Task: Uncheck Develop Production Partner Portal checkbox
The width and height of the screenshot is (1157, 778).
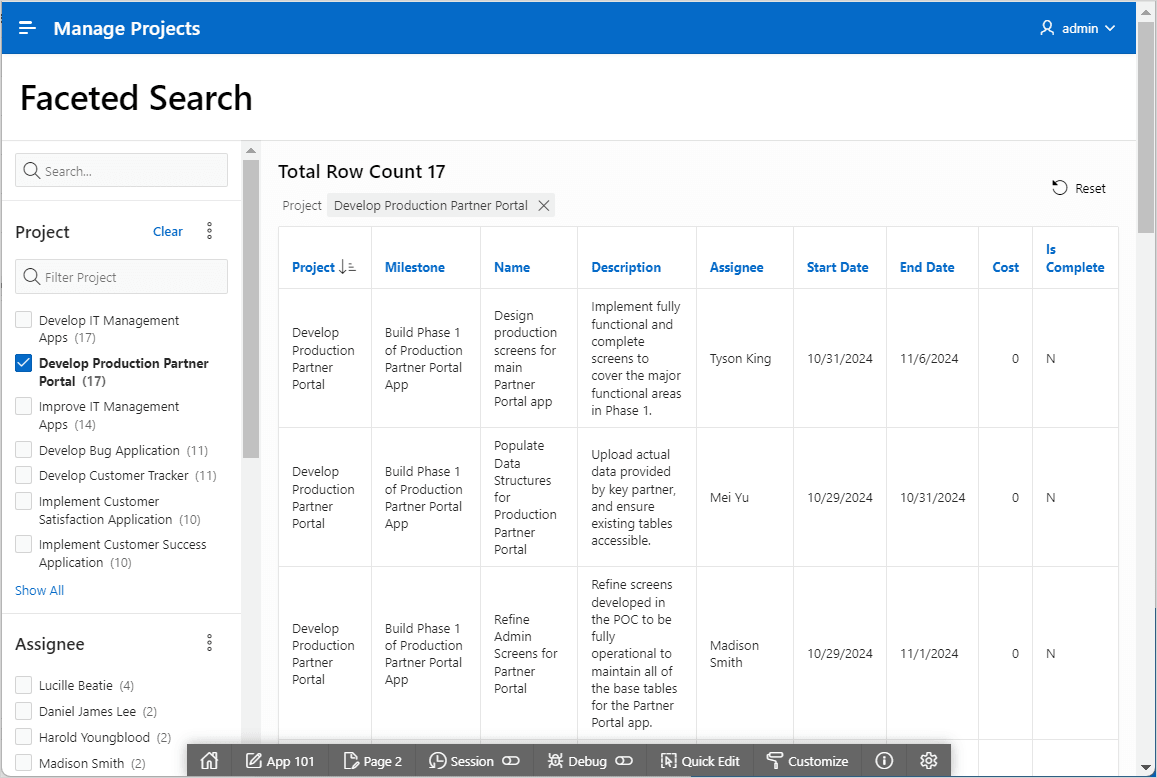Action: [x=24, y=362]
